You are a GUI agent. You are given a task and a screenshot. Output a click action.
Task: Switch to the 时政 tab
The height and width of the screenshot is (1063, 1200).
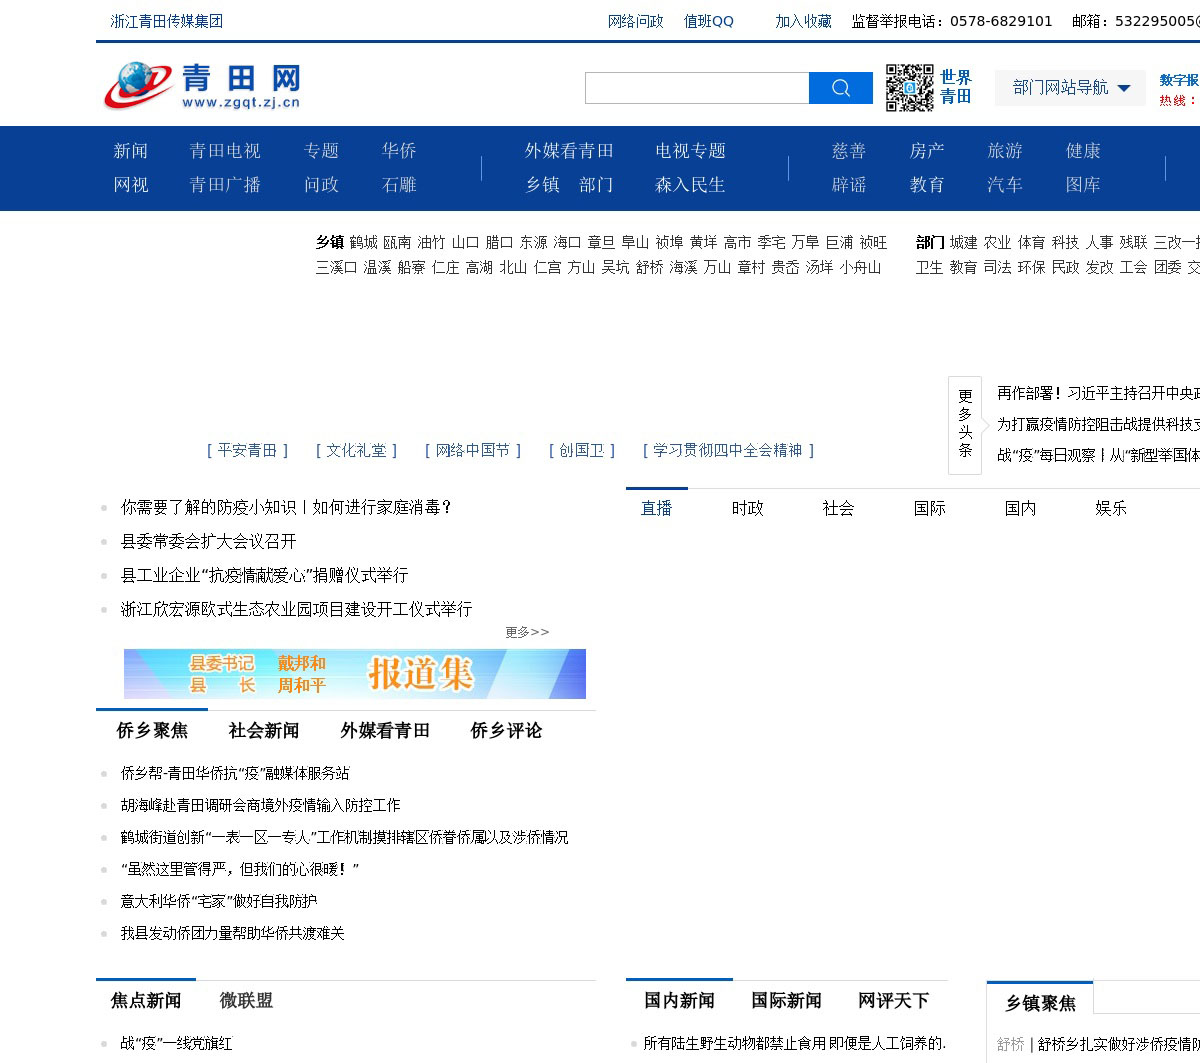pos(747,508)
